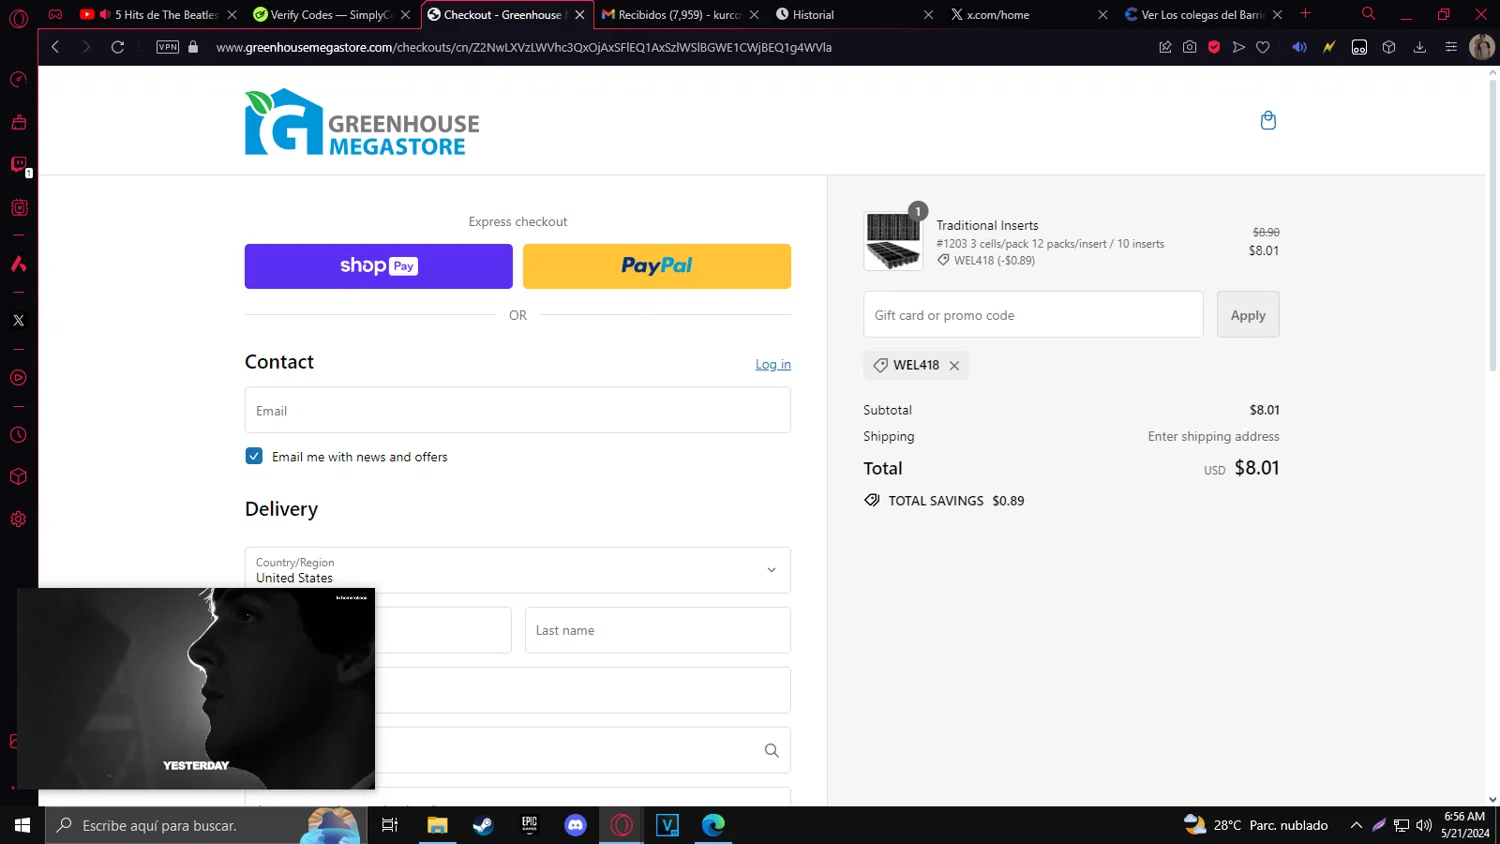
Task: Go back to the previous page
Action: [x=56, y=47]
